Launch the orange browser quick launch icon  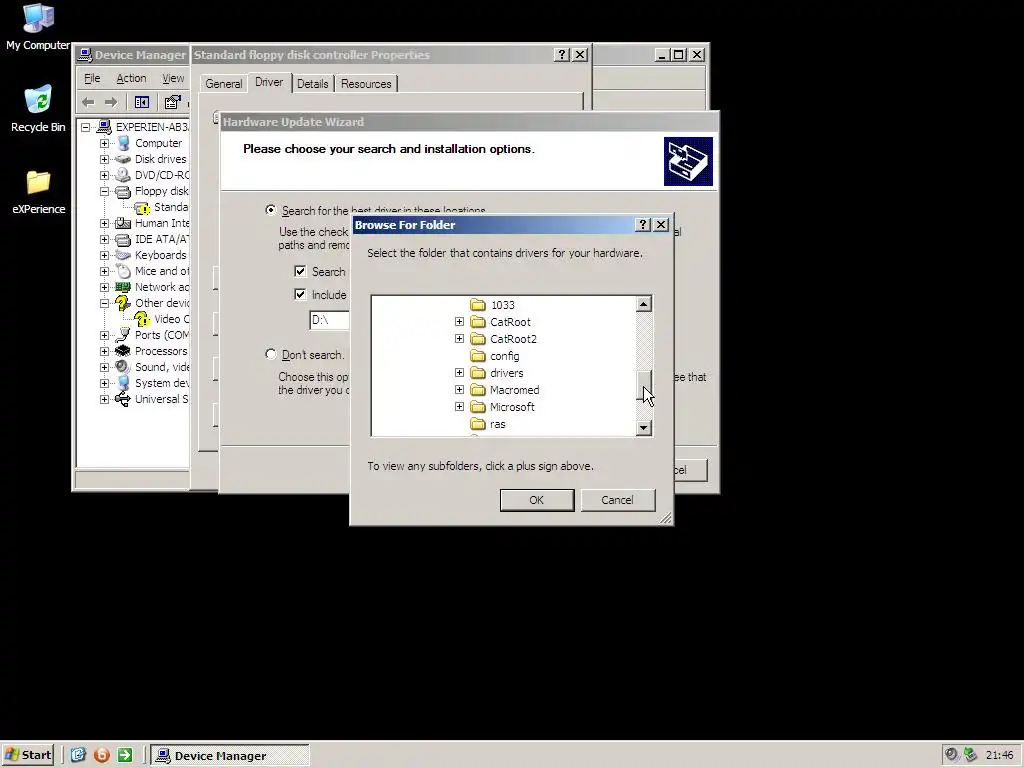coord(102,755)
